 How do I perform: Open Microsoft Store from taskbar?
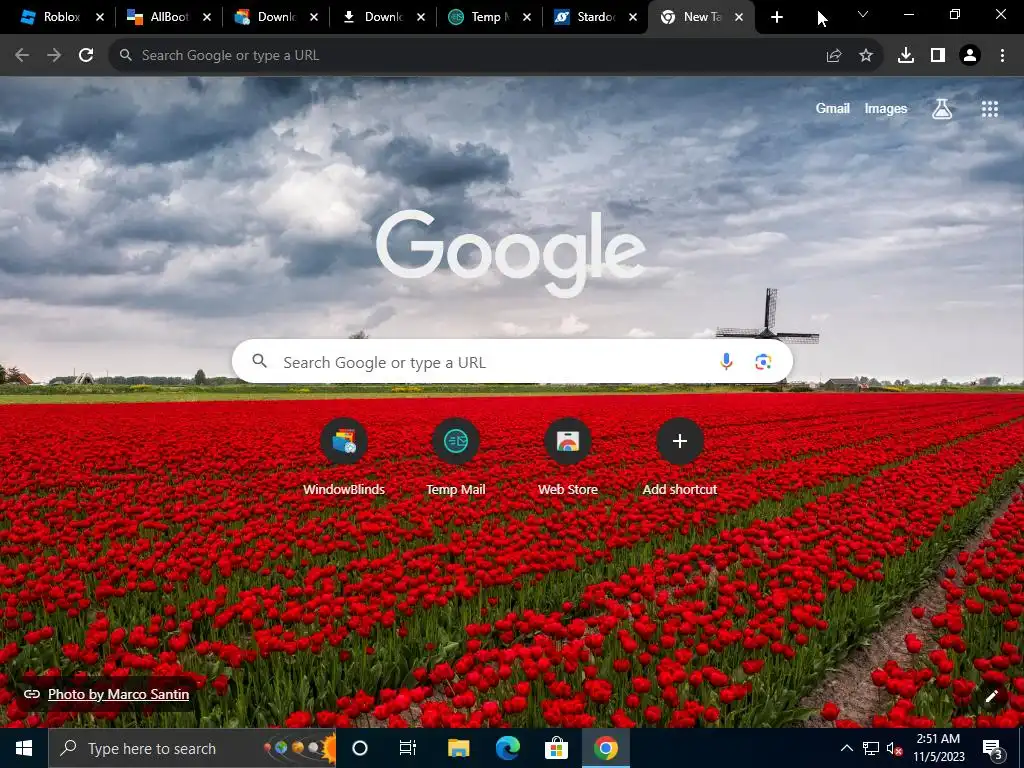pyautogui.click(x=556, y=748)
